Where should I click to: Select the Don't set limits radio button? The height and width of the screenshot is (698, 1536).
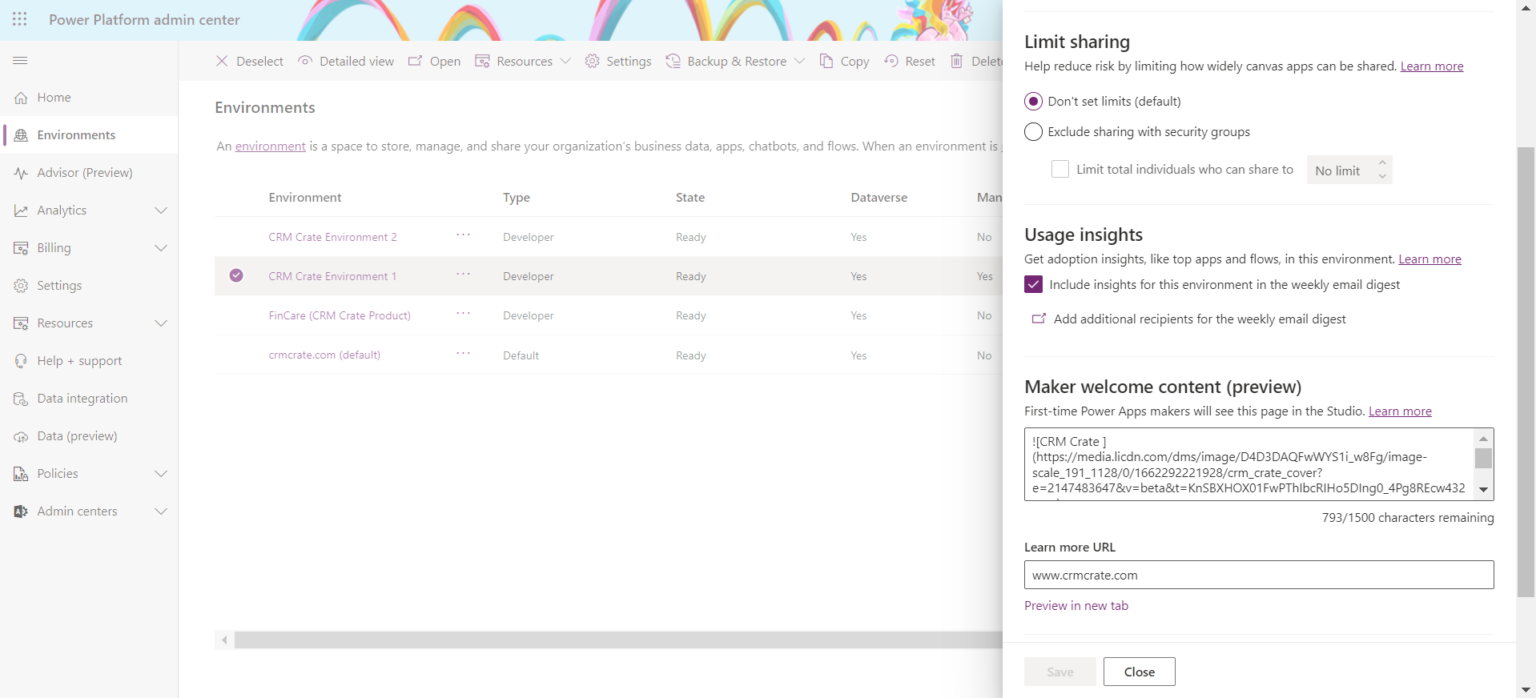coord(1032,101)
